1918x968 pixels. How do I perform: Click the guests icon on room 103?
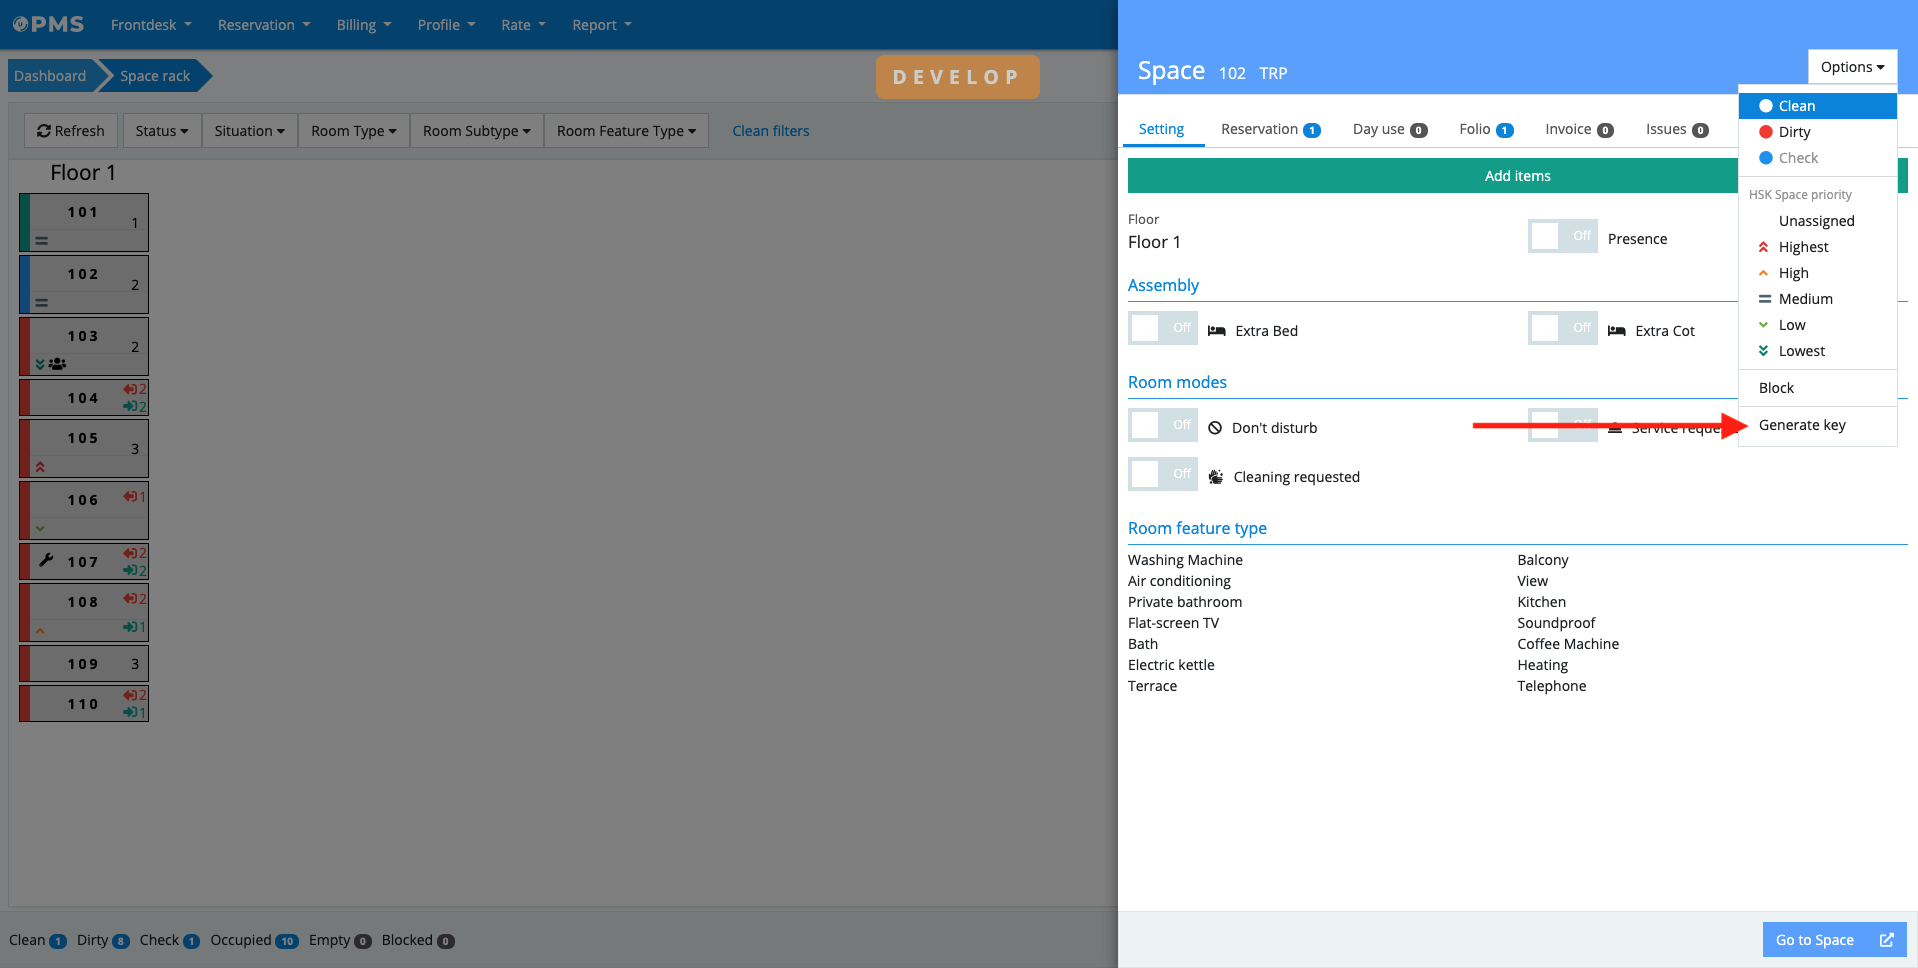(57, 364)
